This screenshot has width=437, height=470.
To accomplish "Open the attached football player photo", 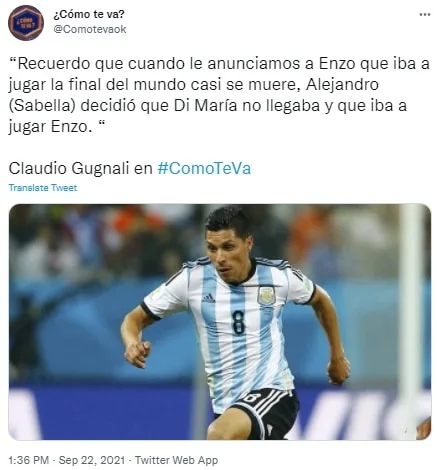I will (220, 322).
